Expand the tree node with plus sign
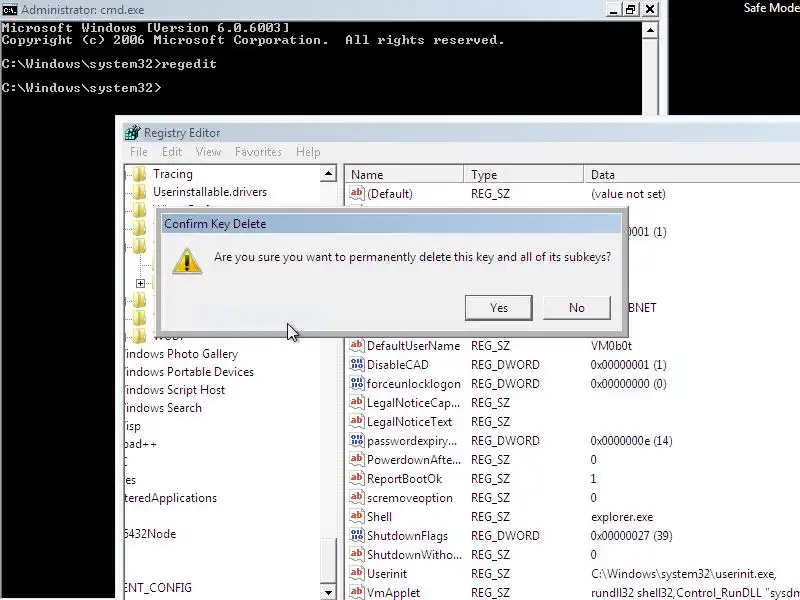Screen dimensions: 800x600 pos(140,283)
